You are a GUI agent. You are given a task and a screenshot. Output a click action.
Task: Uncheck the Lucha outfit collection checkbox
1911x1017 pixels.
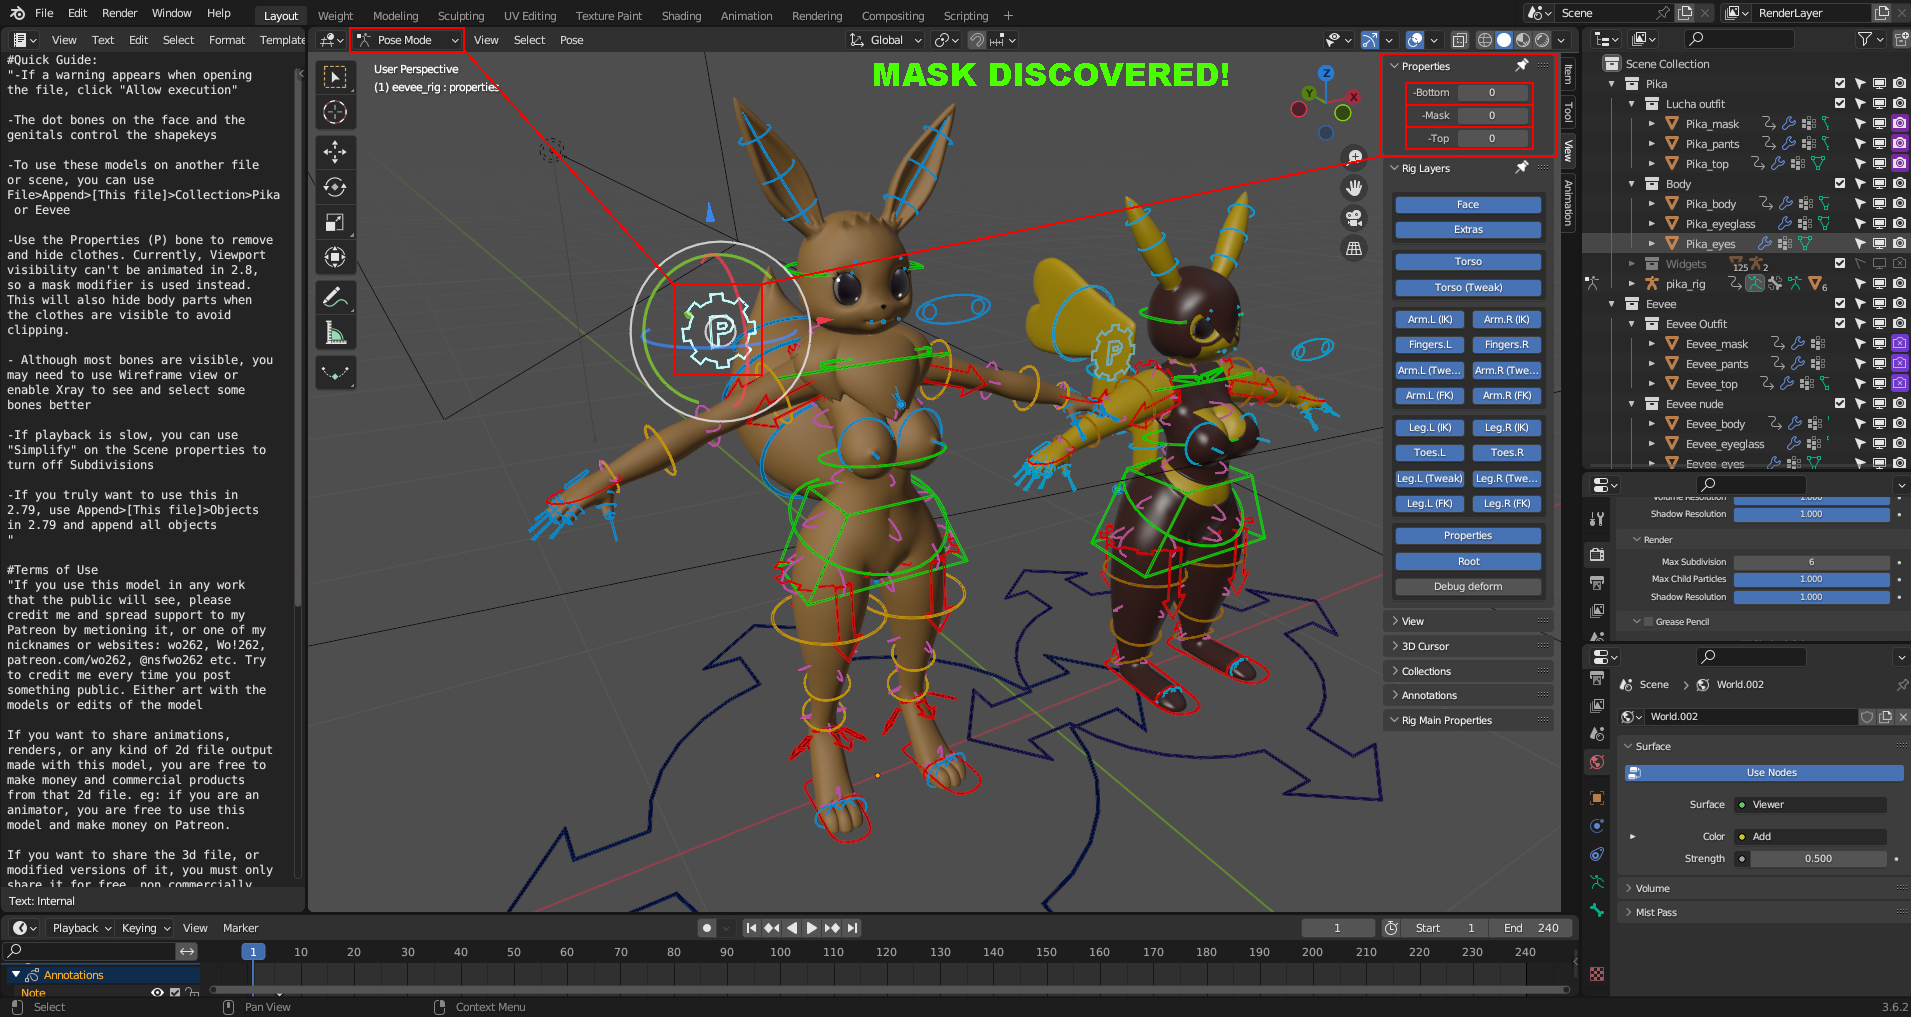tap(1839, 103)
